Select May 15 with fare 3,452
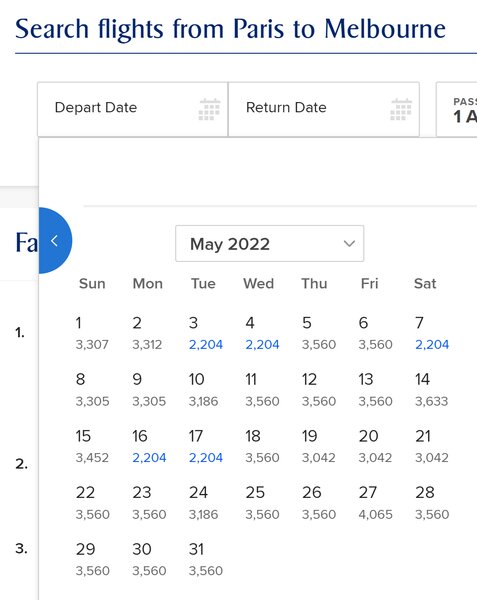This screenshot has height=600, width=477. click(x=92, y=446)
